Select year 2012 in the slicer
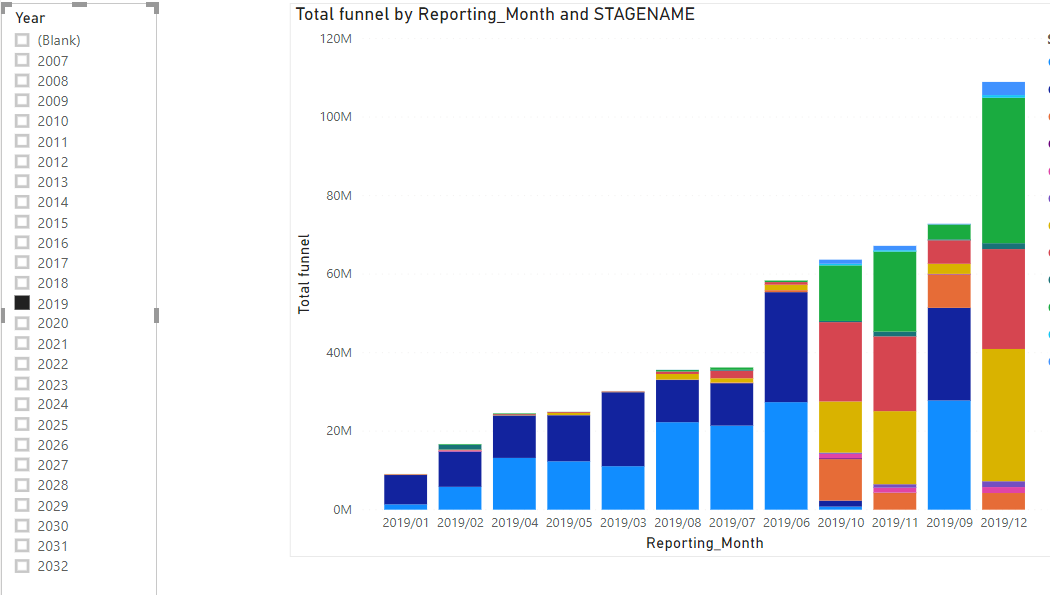The image size is (1050, 595). click(22, 161)
